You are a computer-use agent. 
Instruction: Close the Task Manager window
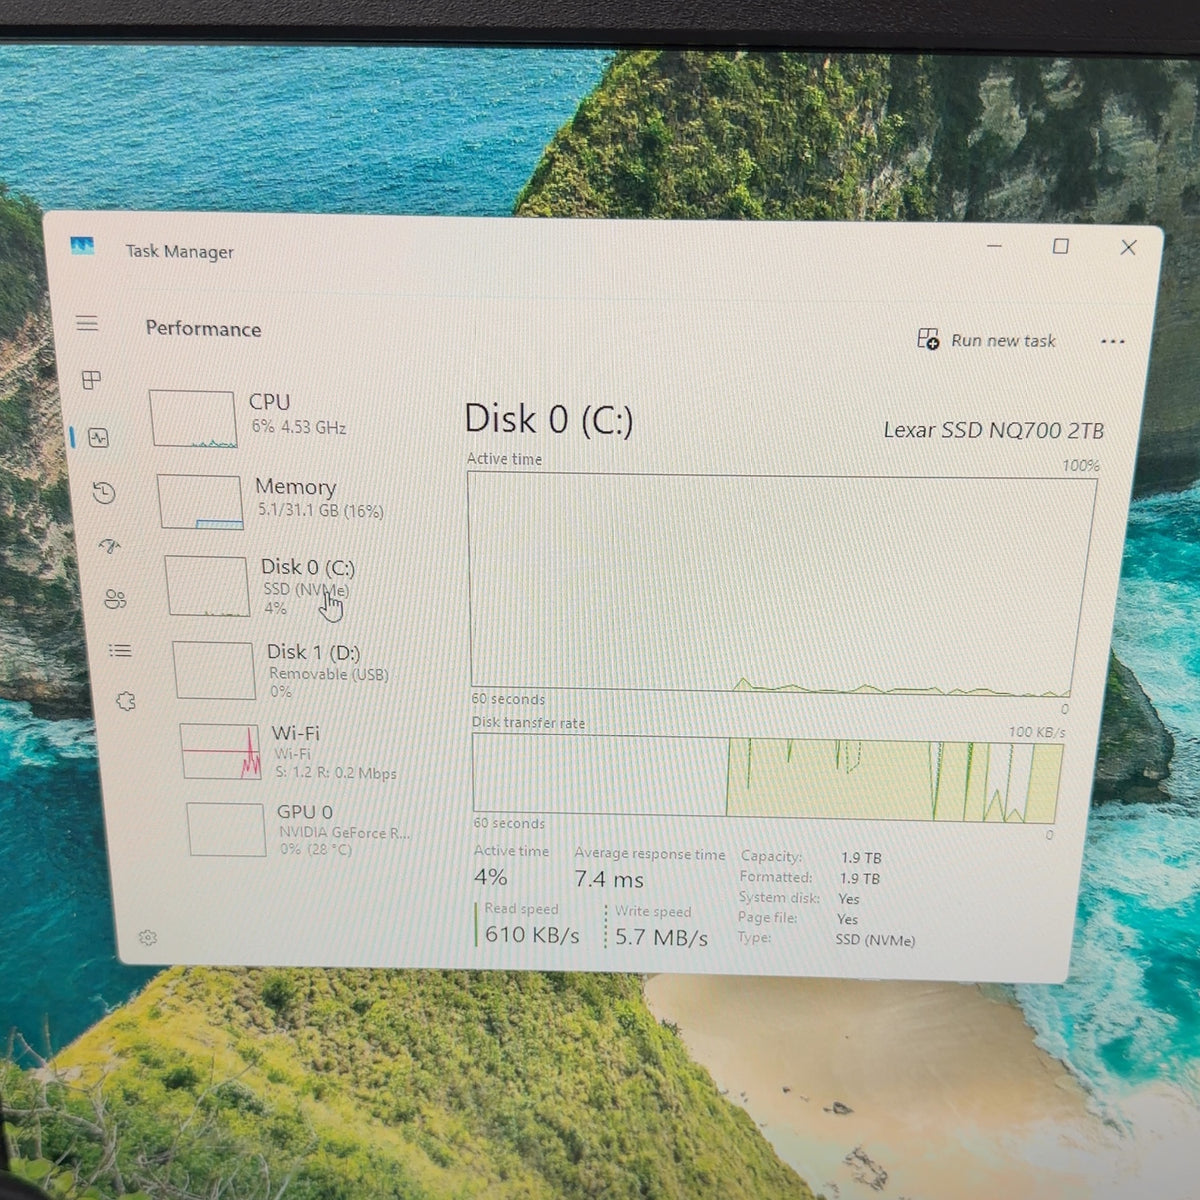(x=1128, y=247)
